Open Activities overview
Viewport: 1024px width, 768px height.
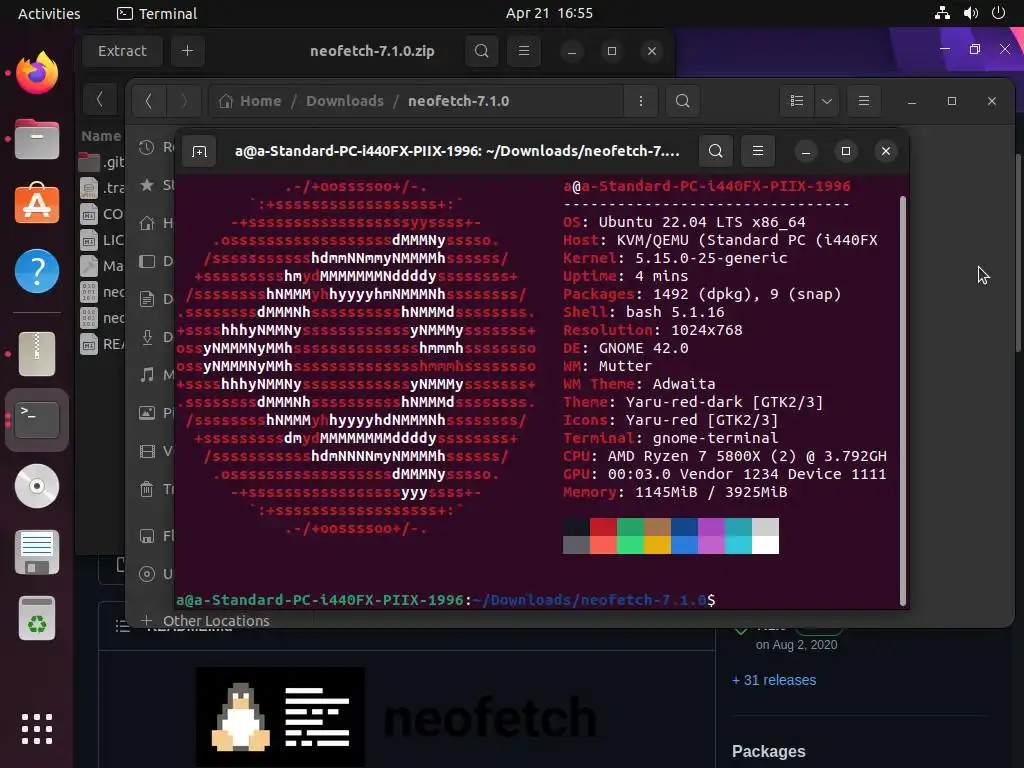tap(49, 13)
